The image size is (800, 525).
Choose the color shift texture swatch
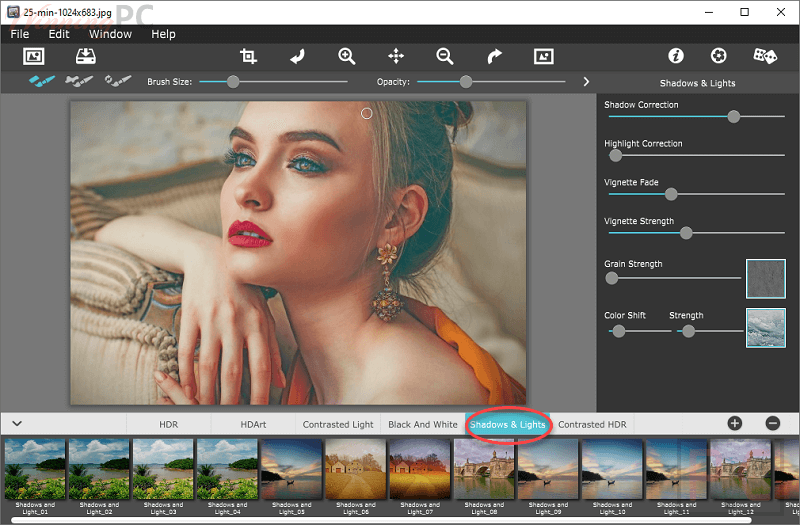[x=765, y=328]
